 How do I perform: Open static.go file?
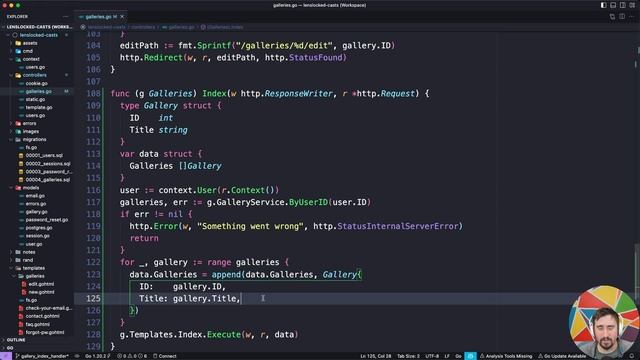coord(35,99)
